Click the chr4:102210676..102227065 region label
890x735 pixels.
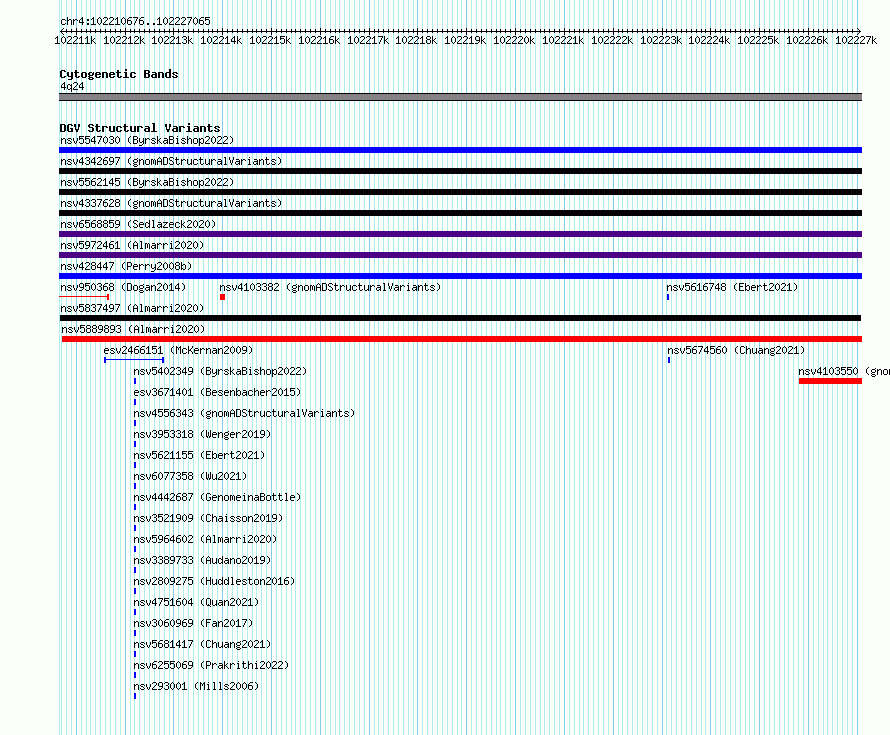pos(135,22)
